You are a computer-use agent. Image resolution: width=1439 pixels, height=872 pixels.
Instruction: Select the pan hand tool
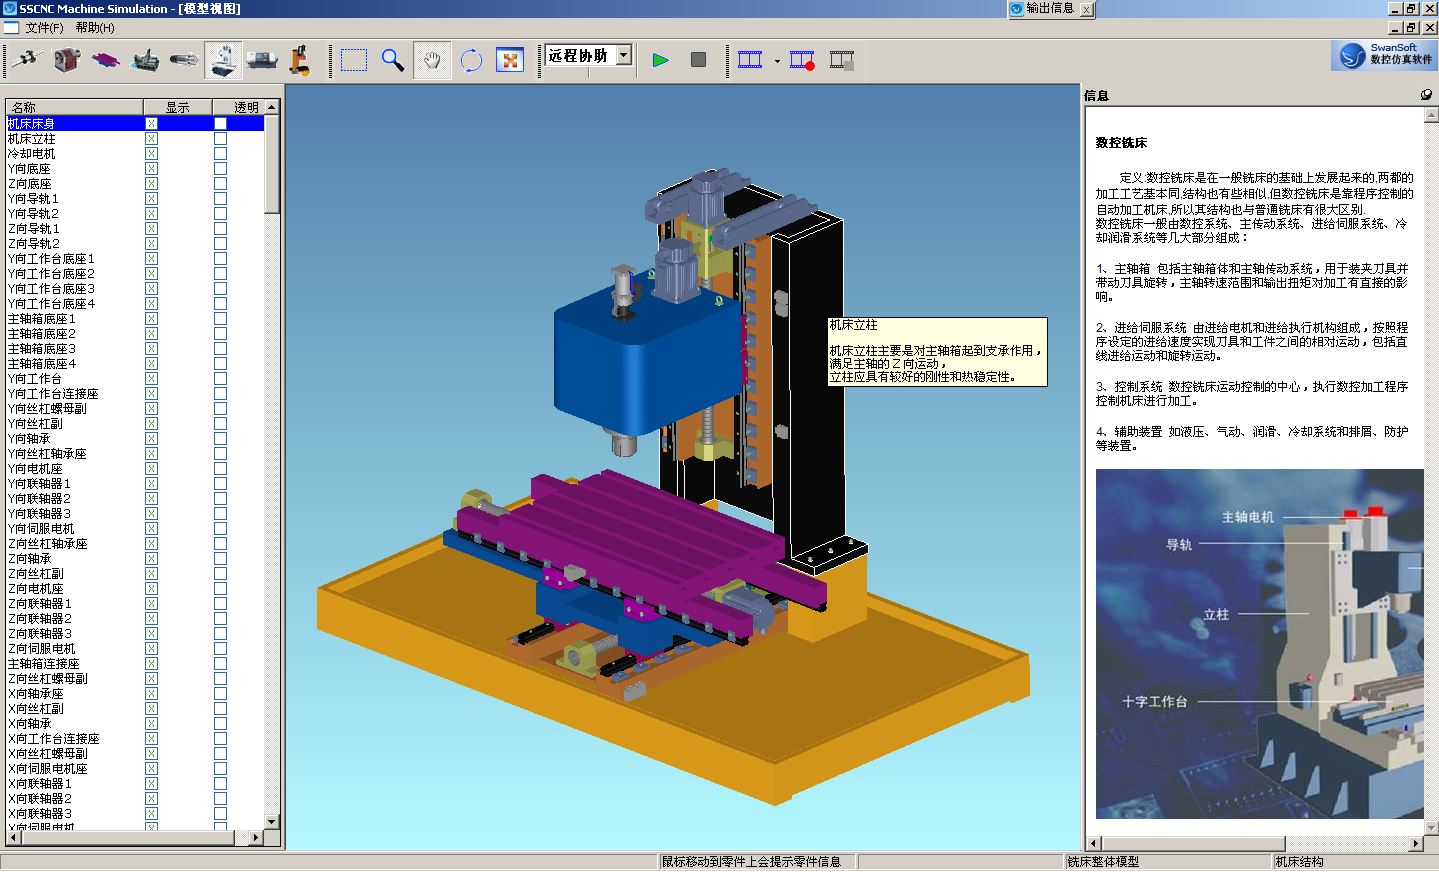432,60
